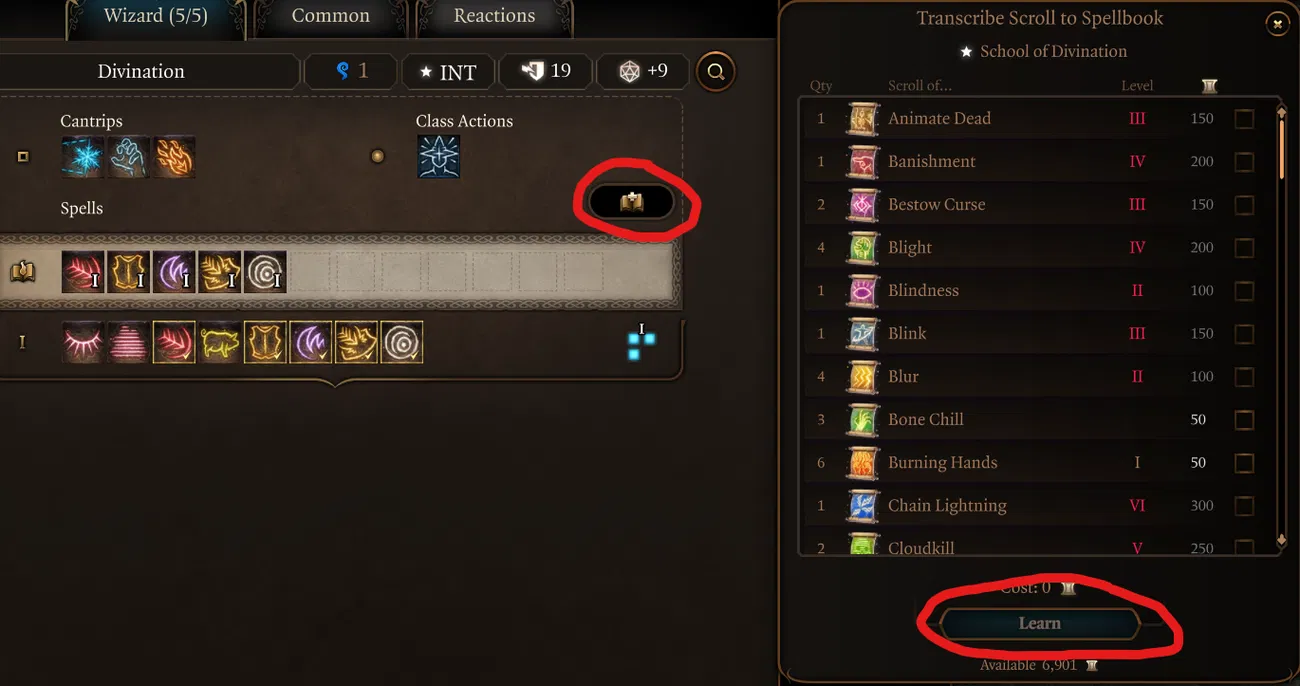Check the box for Blight scroll
Viewport: 1300px width, 686px height.
click(x=1244, y=248)
